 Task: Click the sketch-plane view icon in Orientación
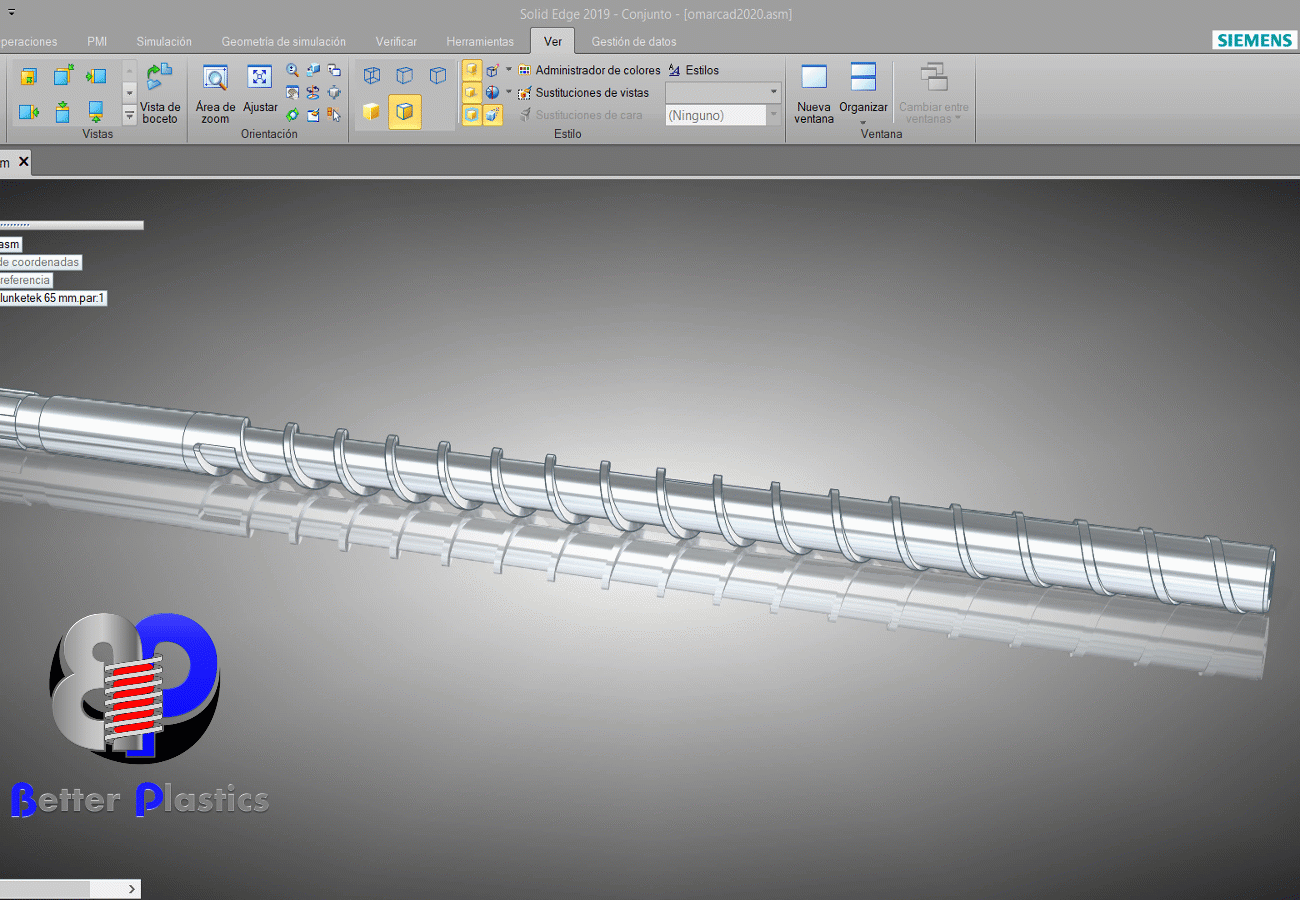[293, 92]
